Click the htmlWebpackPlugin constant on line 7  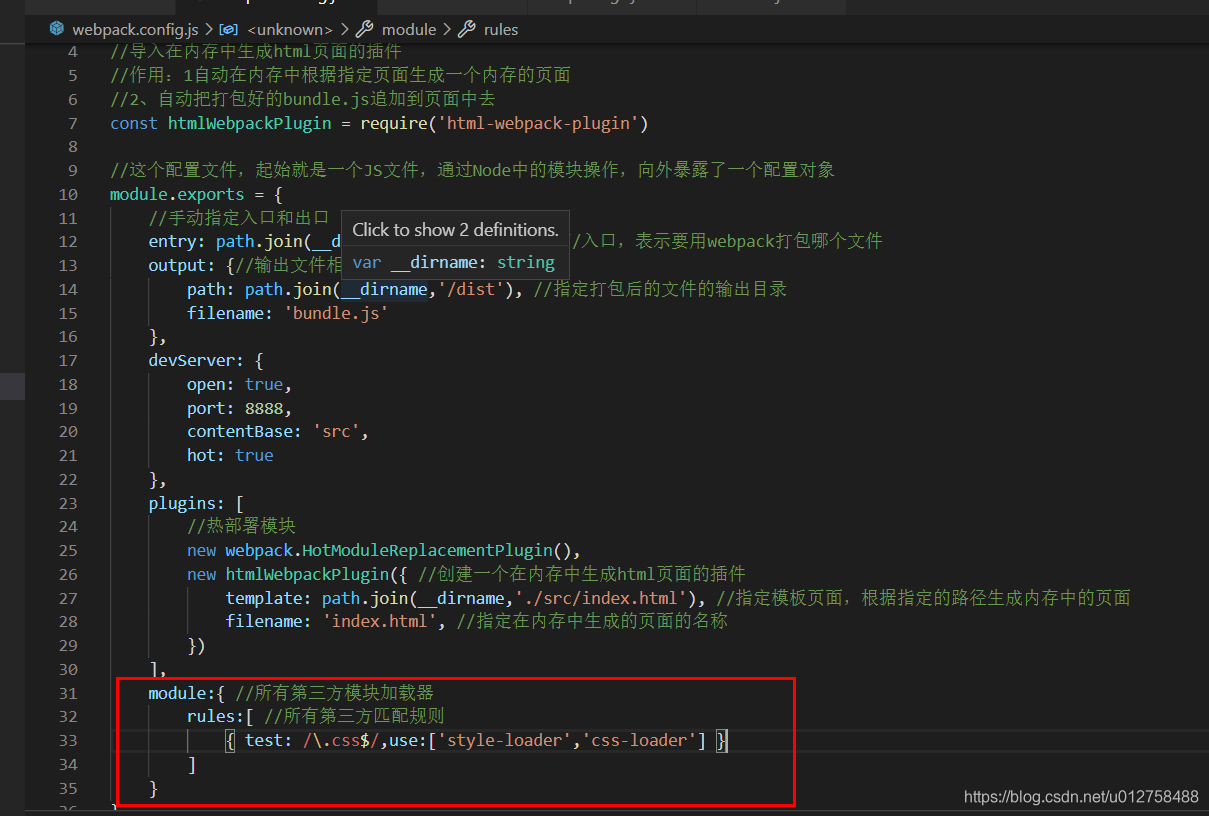tap(249, 122)
